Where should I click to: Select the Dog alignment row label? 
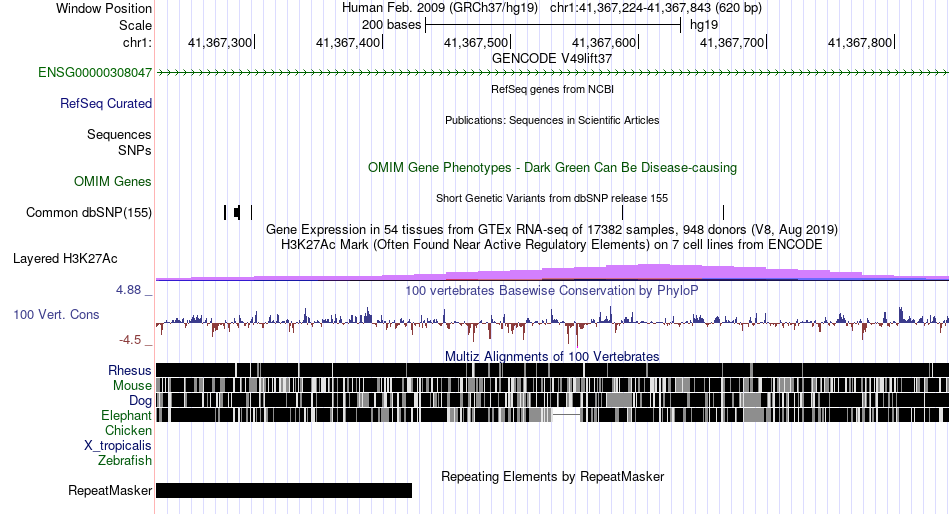point(140,401)
